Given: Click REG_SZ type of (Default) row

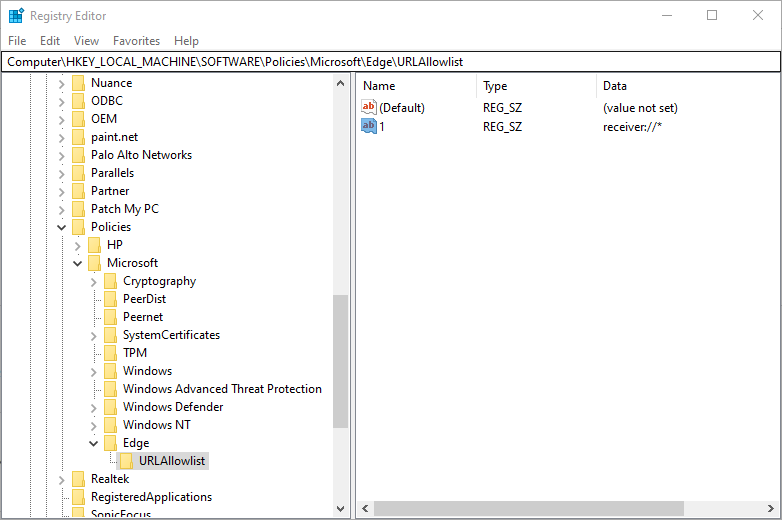Looking at the screenshot, I should 502,108.
